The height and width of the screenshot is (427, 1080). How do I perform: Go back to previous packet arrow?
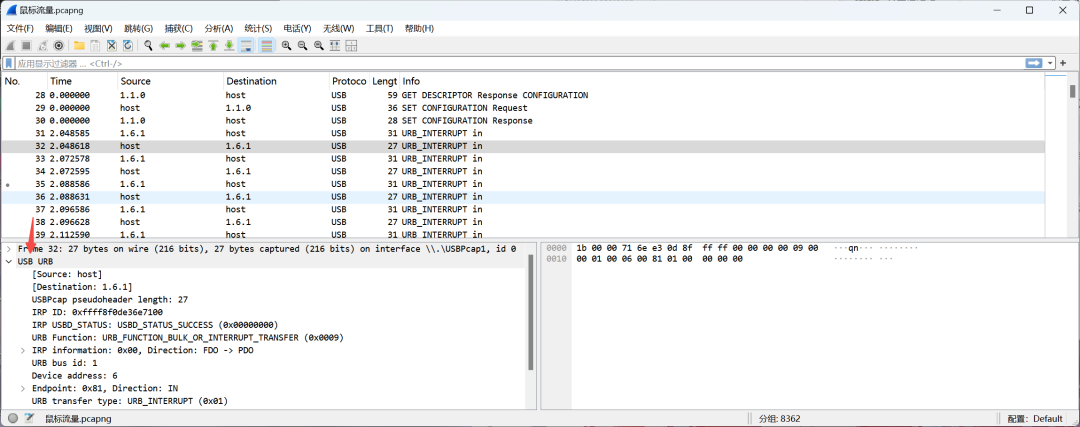coord(165,45)
